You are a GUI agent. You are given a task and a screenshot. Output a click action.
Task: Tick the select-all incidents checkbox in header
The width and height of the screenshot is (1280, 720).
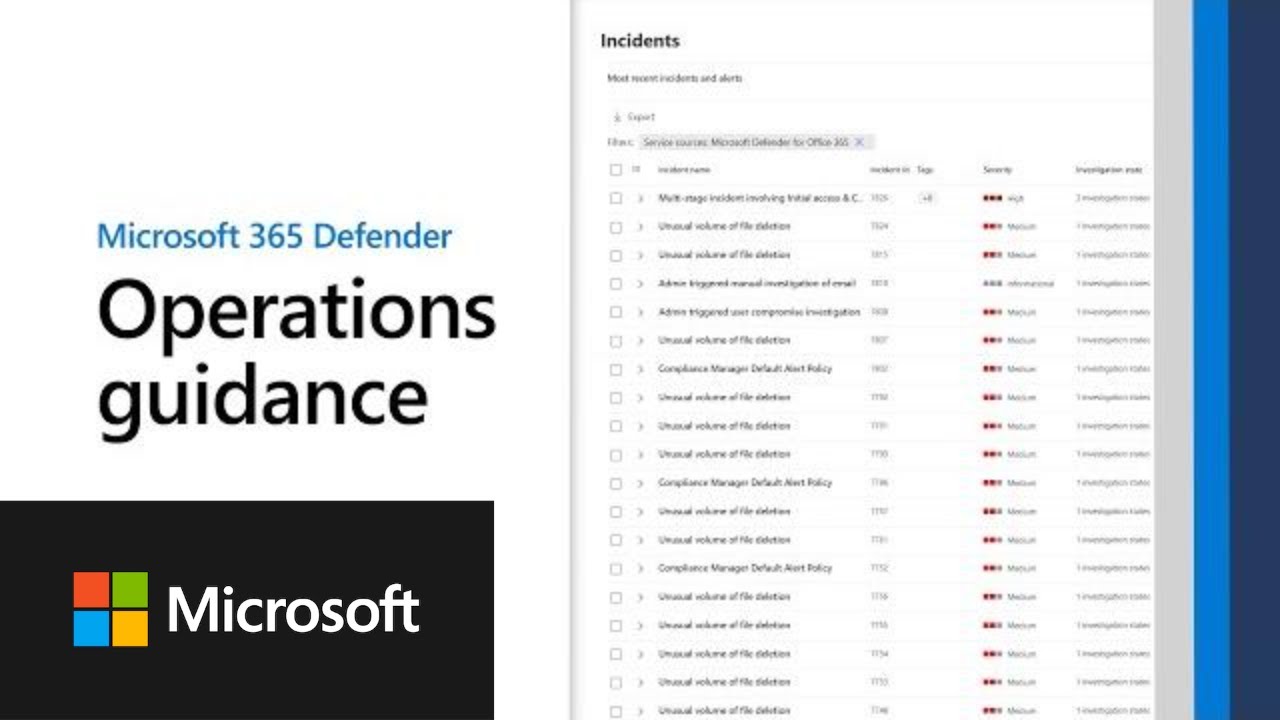pos(616,170)
